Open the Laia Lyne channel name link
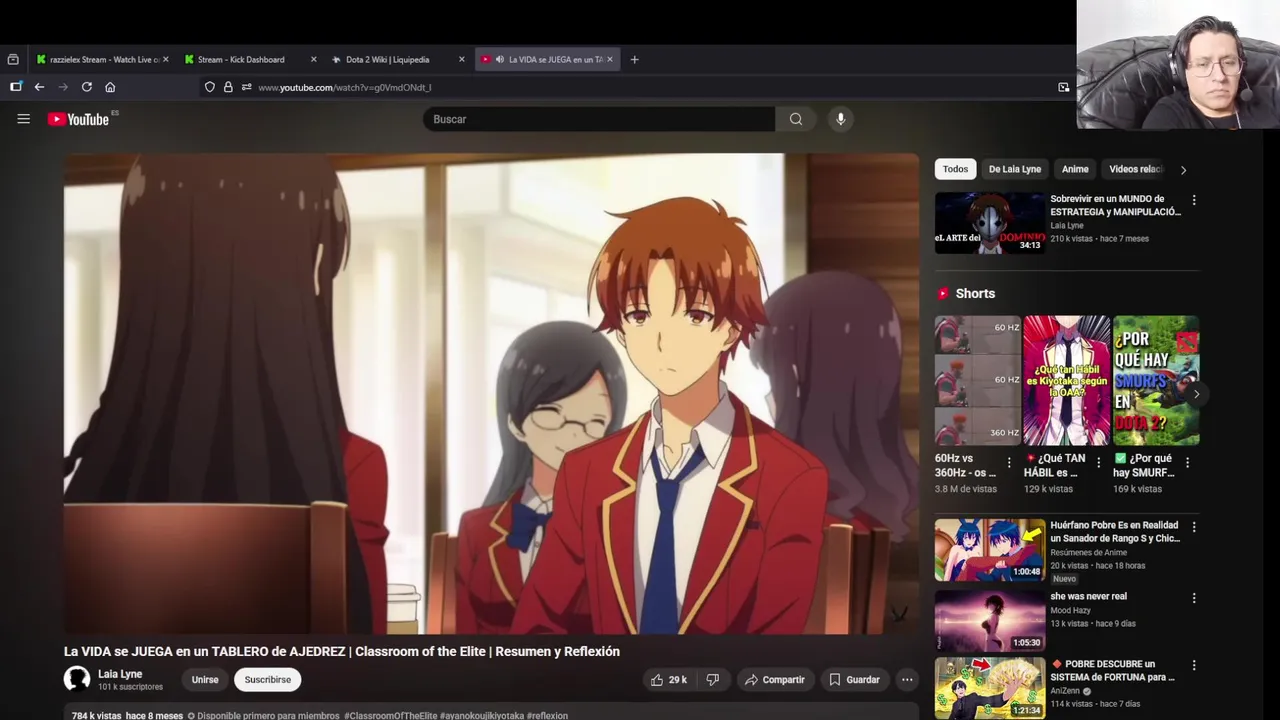 click(120, 674)
